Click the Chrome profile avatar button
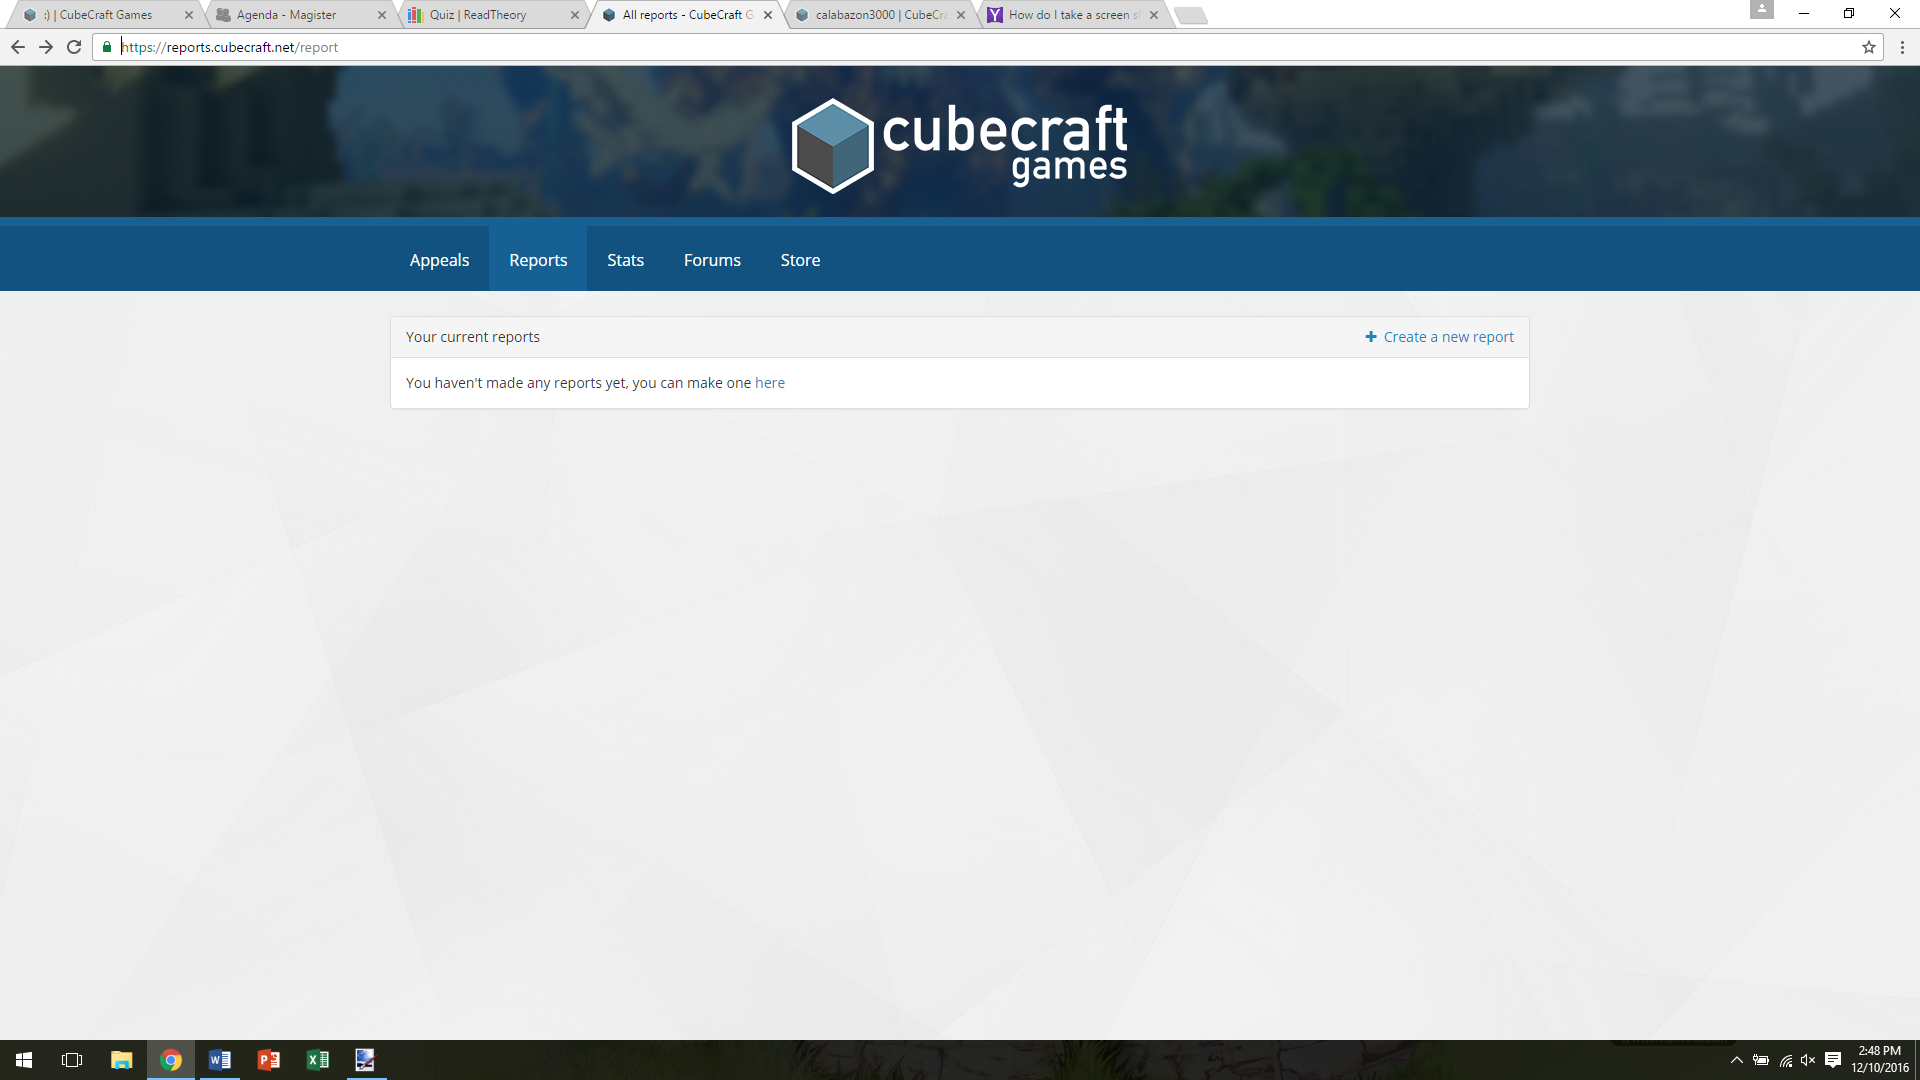This screenshot has width=1920, height=1080. click(x=1762, y=9)
